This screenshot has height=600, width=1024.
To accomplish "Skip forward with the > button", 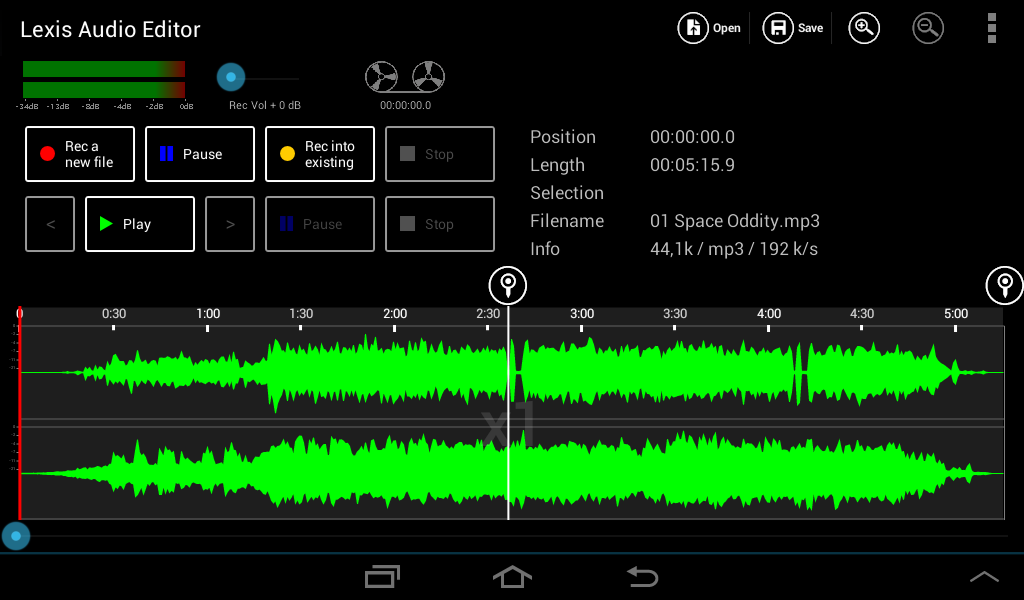I will (230, 224).
